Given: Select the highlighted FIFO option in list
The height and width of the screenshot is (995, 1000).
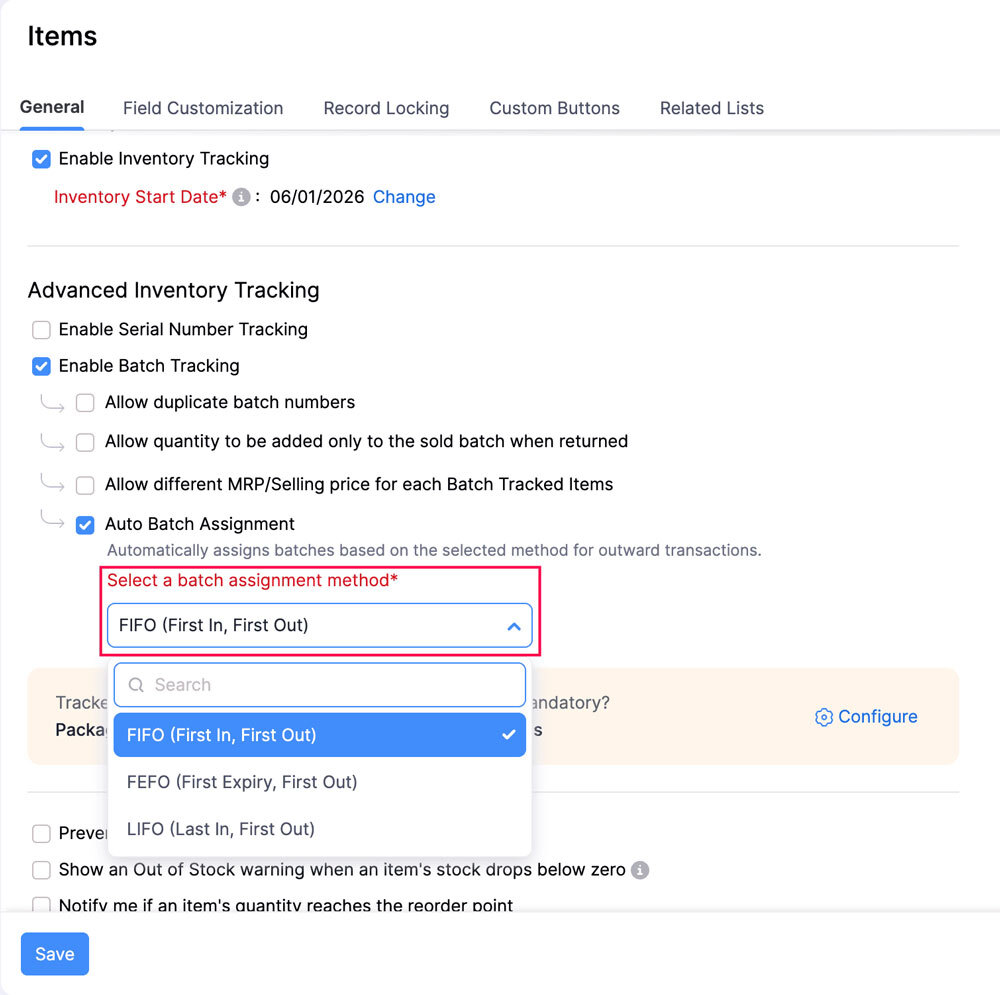Looking at the screenshot, I should coord(320,735).
